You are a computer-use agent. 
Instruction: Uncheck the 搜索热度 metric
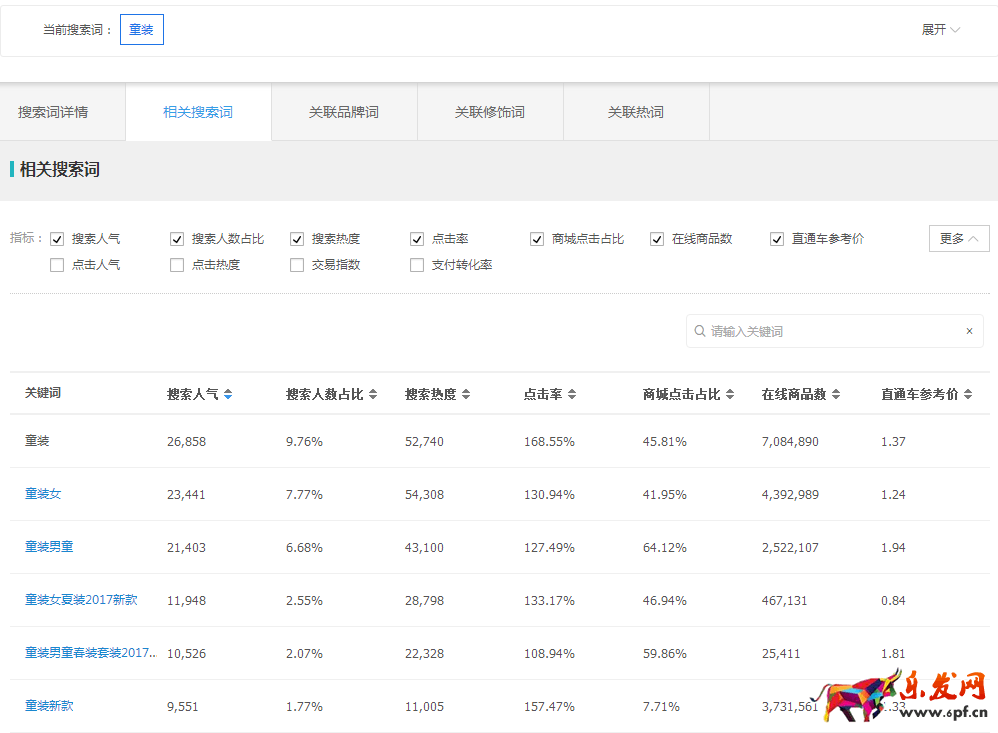click(296, 238)
